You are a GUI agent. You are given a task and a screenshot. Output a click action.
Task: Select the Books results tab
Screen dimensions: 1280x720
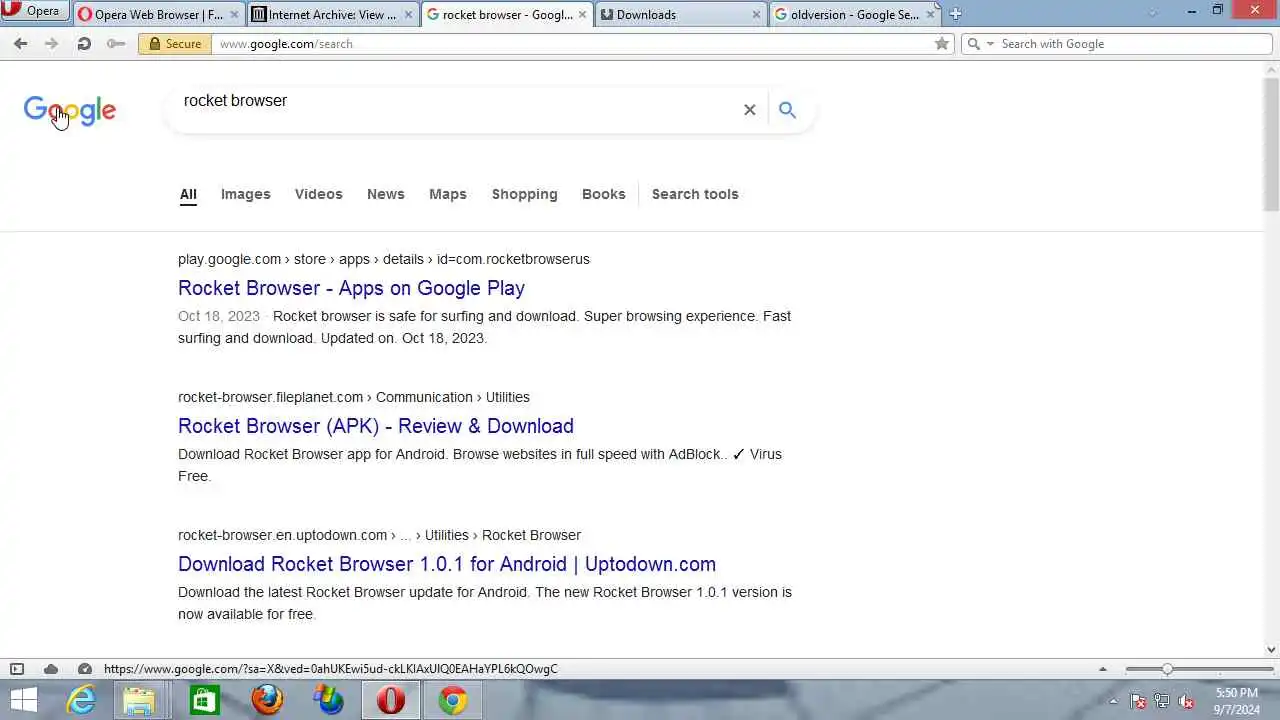coord(603,194)
